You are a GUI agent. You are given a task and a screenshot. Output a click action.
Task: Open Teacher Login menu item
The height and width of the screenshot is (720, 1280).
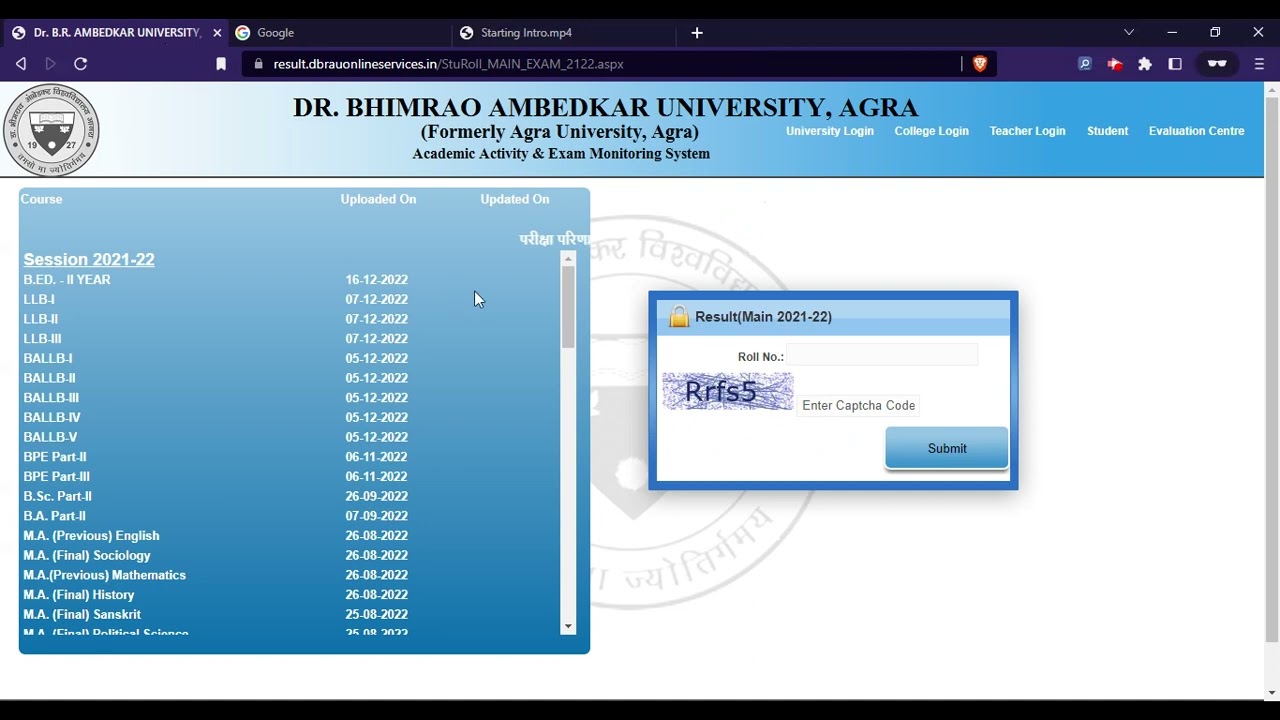coord(1027,131)
